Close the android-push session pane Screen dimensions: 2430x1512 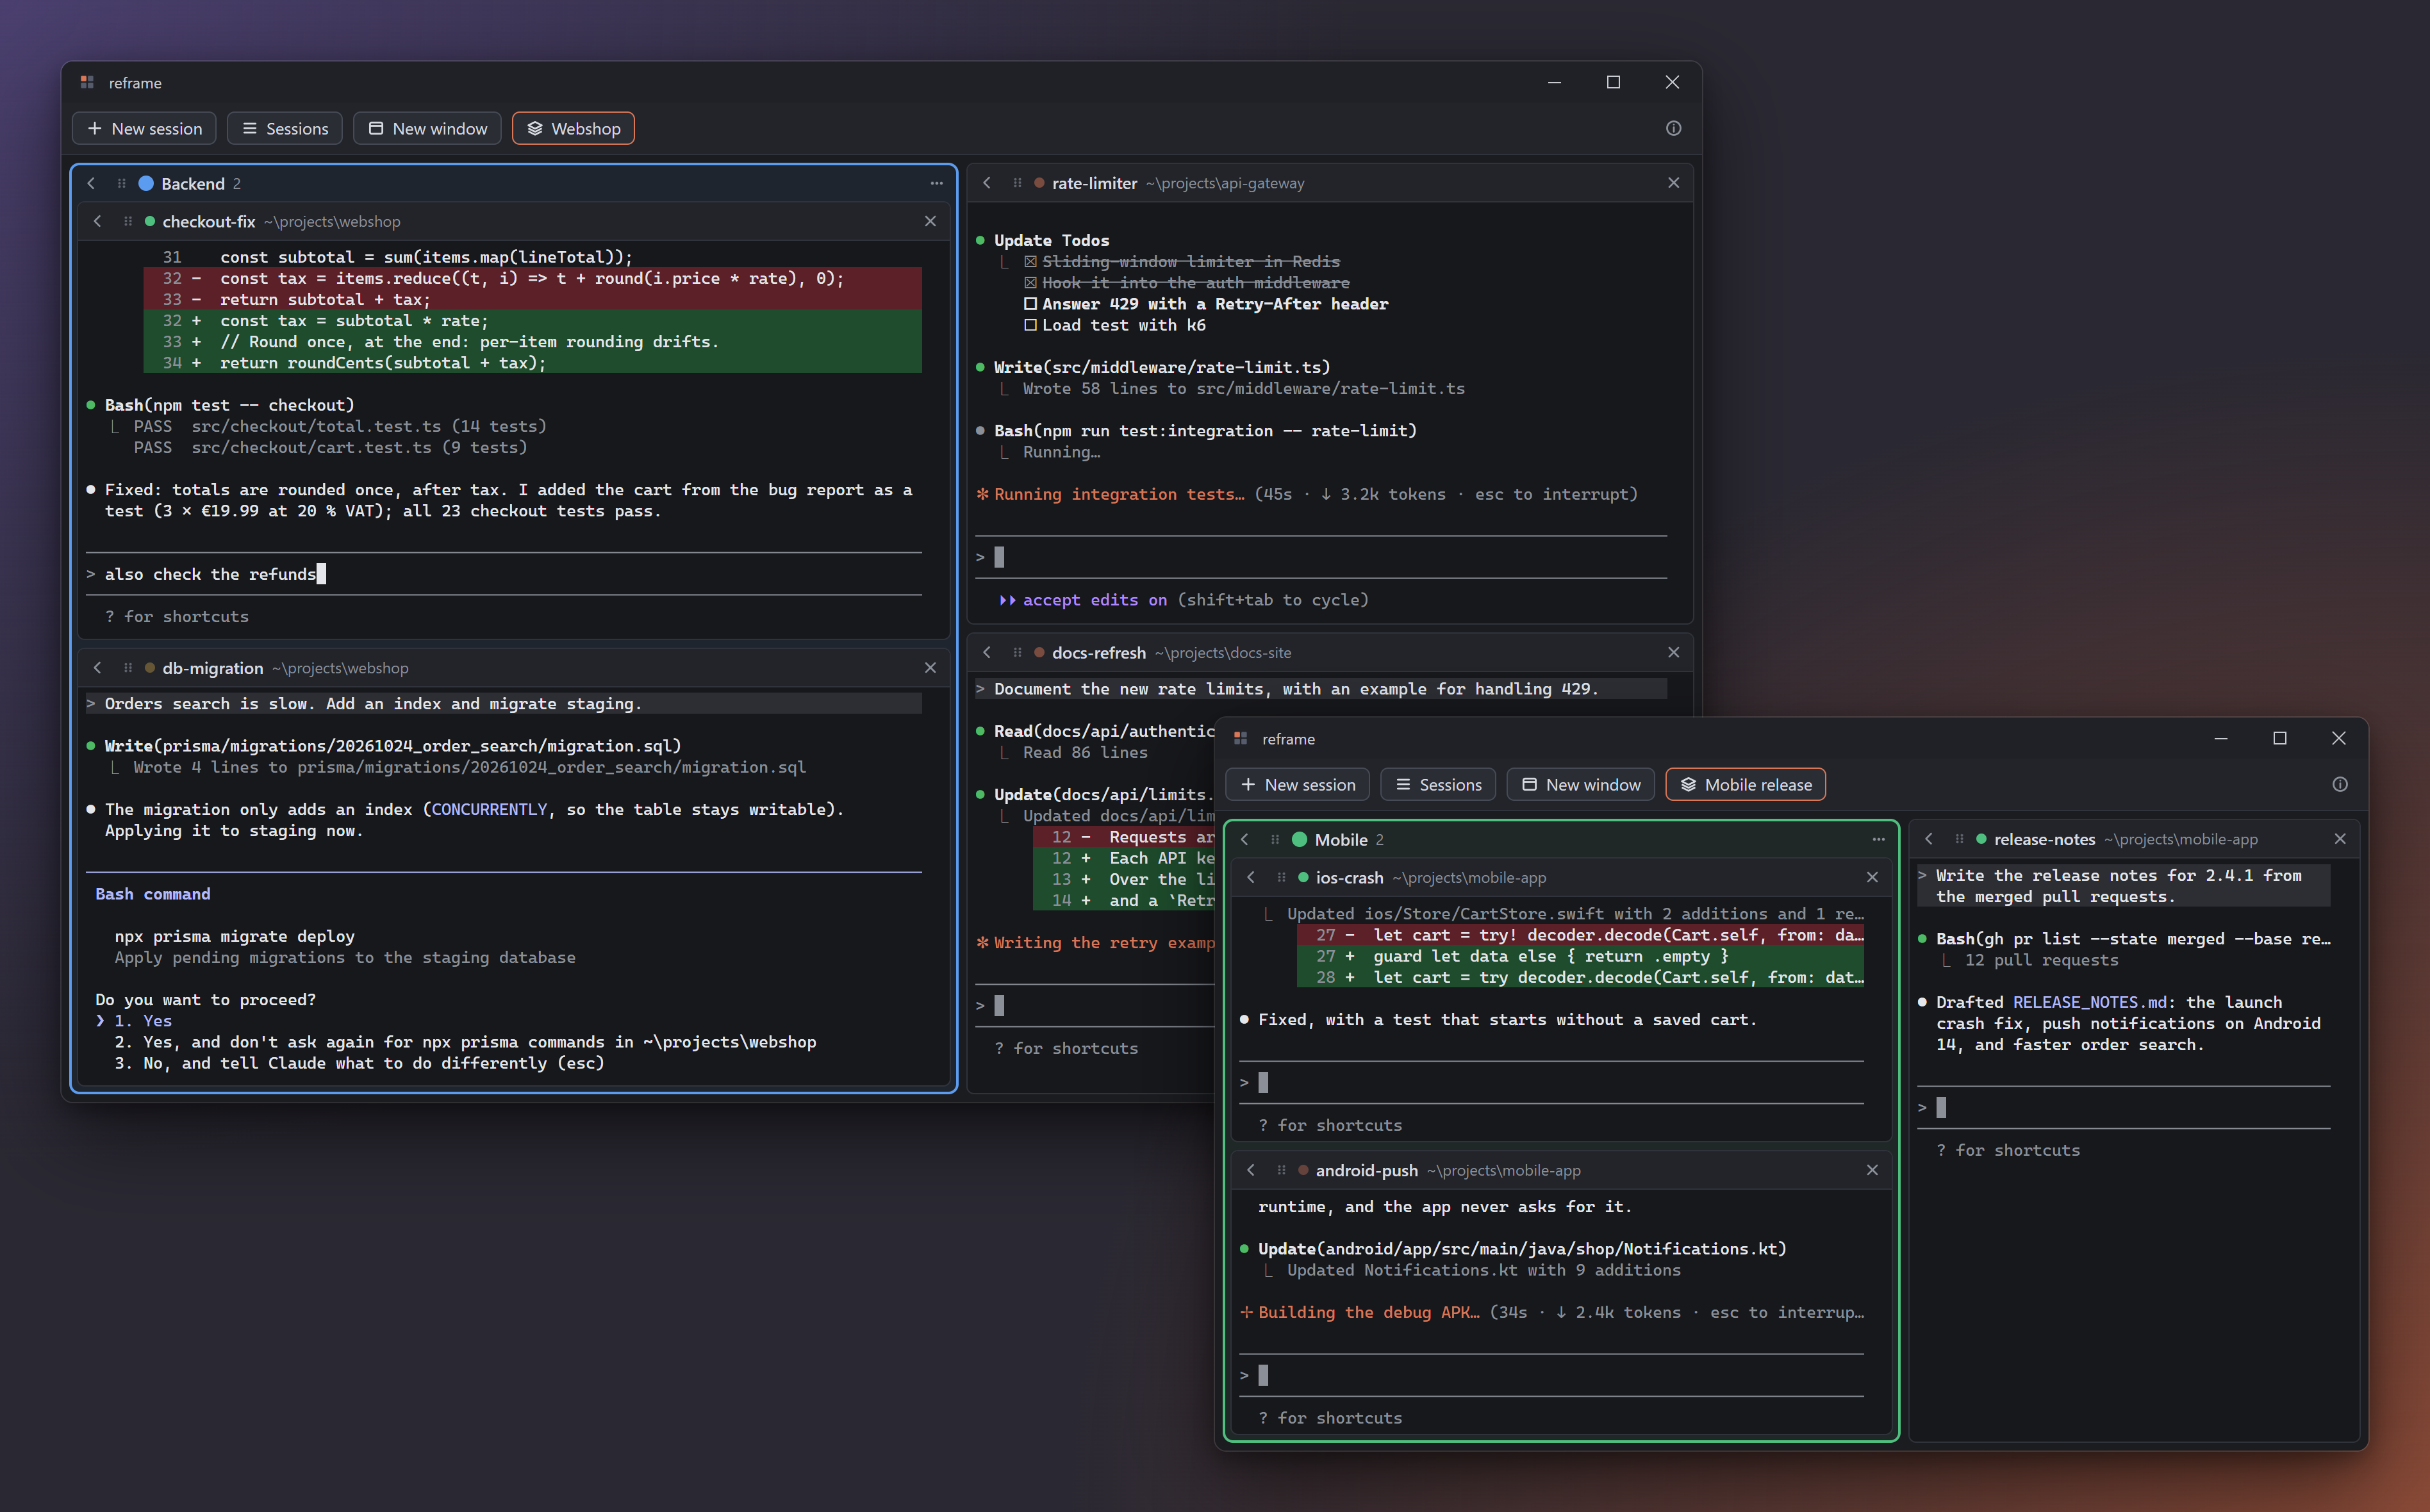(x=1872, y=1170)
